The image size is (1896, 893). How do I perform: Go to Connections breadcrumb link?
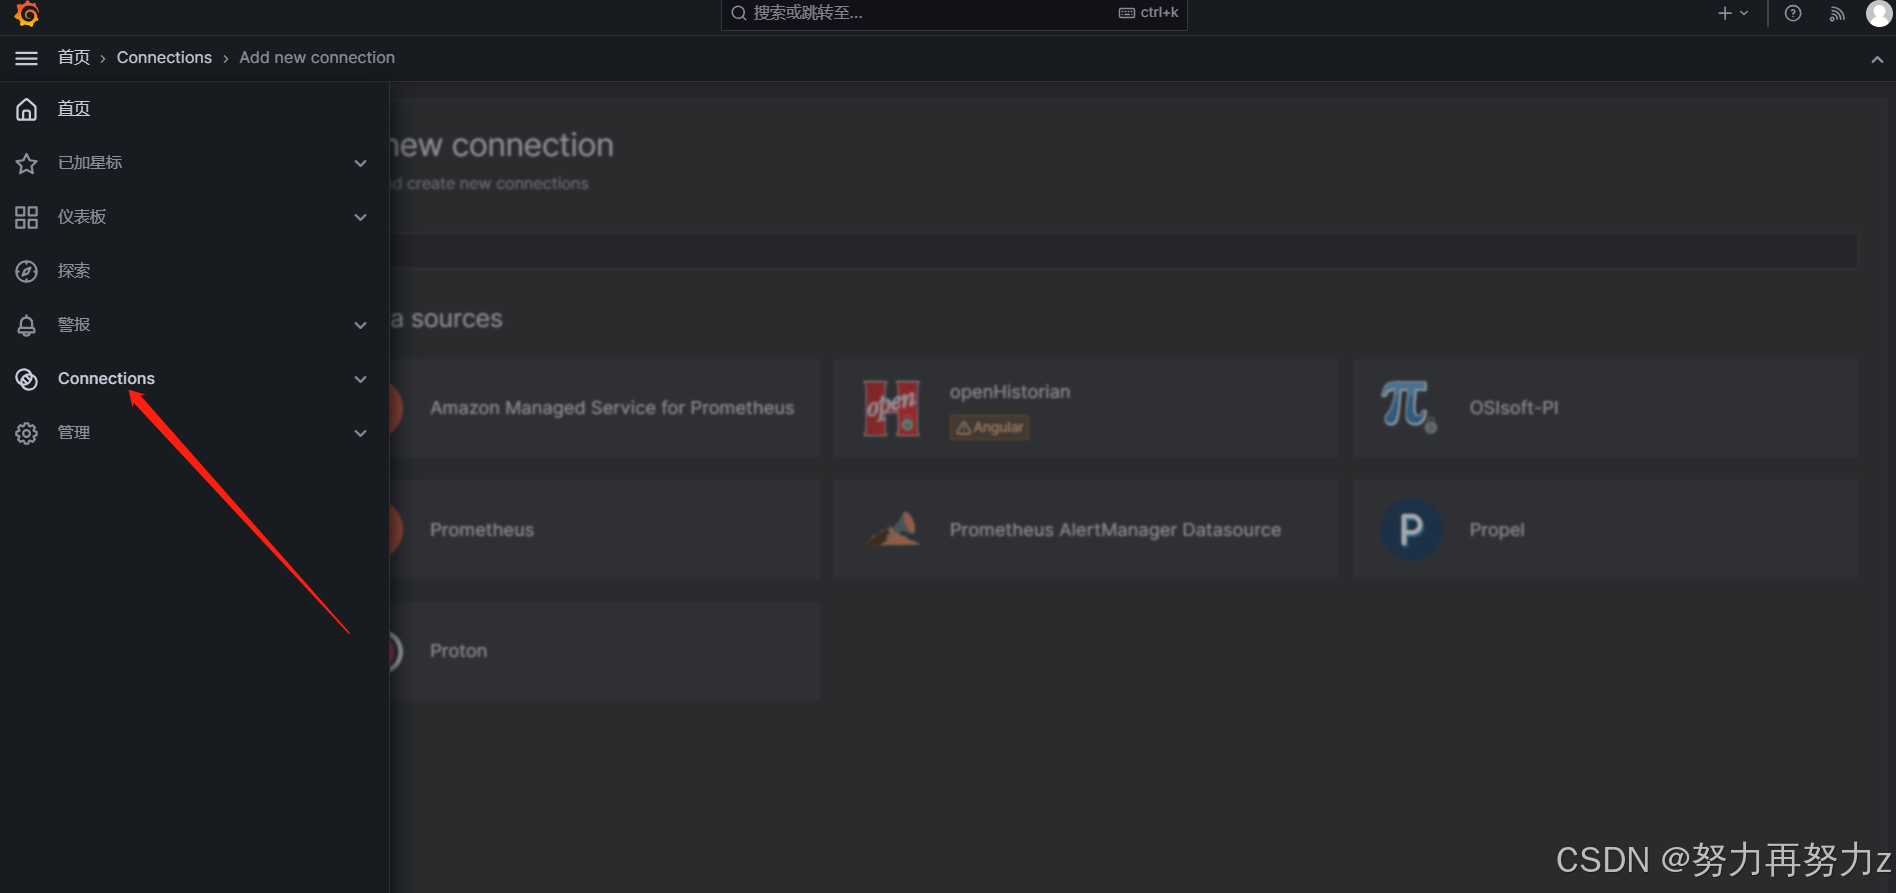coord(164,58)
